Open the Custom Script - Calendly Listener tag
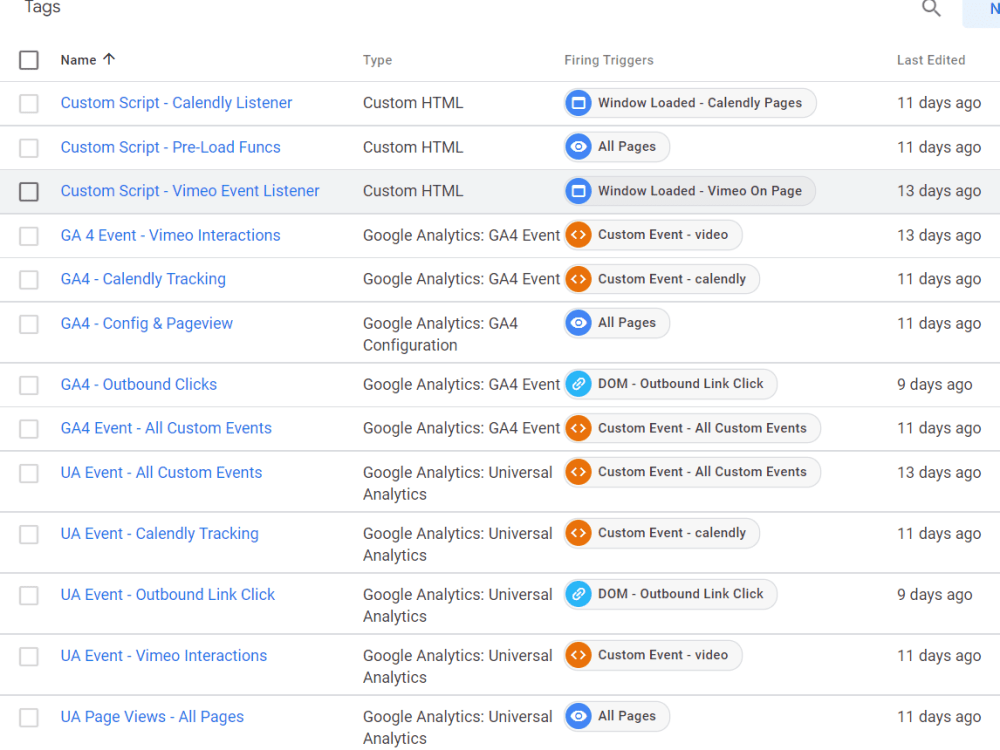The image size is (1000, 750). click(x=176, y=103)
